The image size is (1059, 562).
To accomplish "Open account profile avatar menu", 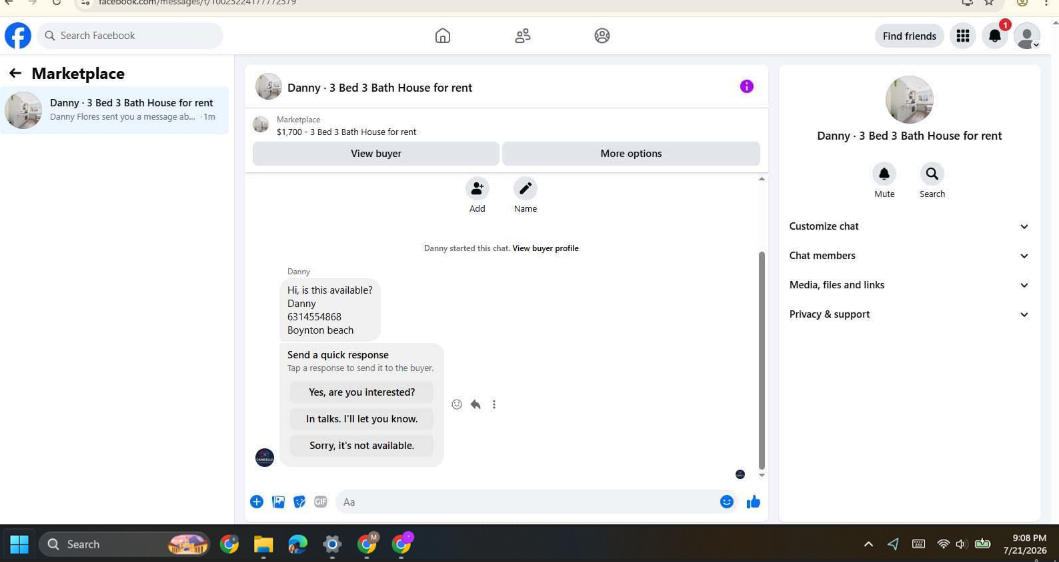I will 1027,36.
